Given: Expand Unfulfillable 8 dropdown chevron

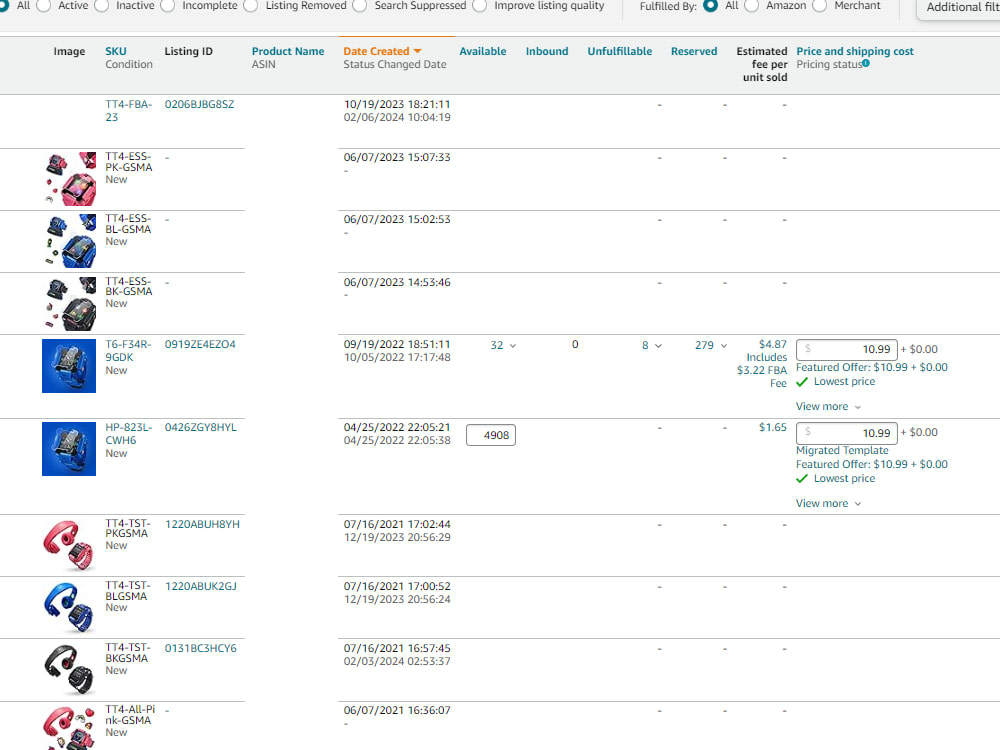Looking at the screenshot, I should click(x=659, y=346).
